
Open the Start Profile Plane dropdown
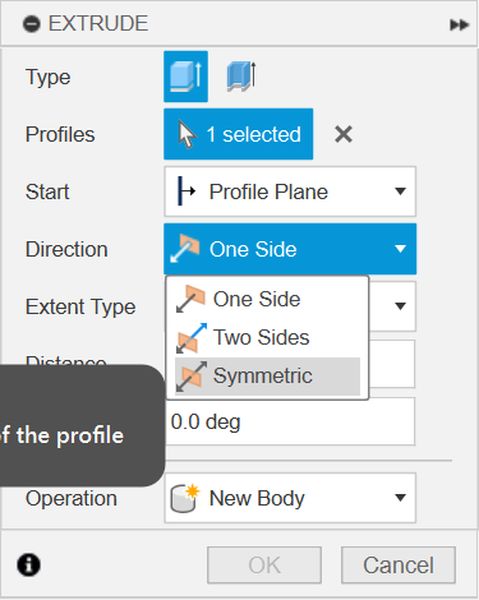tap(290, 191)
